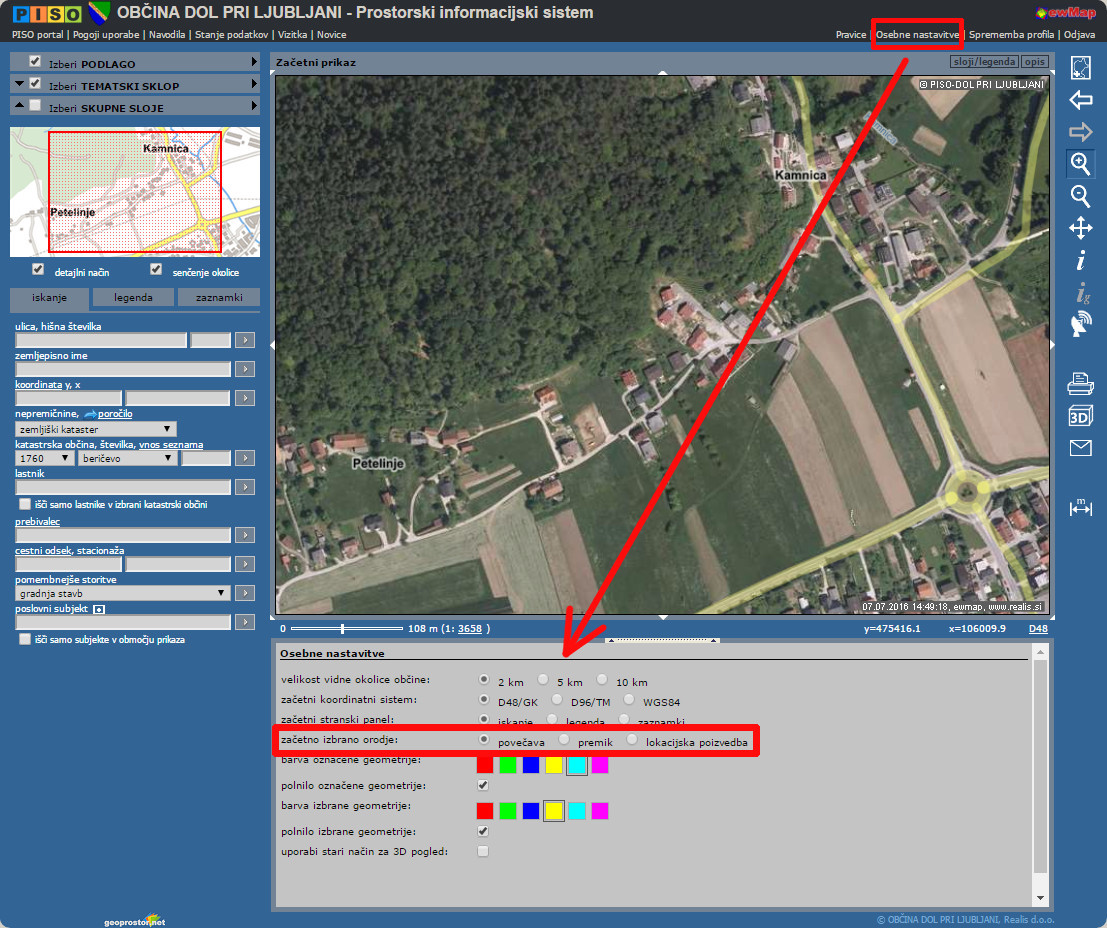
Task: Click the envelope send mail icon
Action: (1080, 448)
